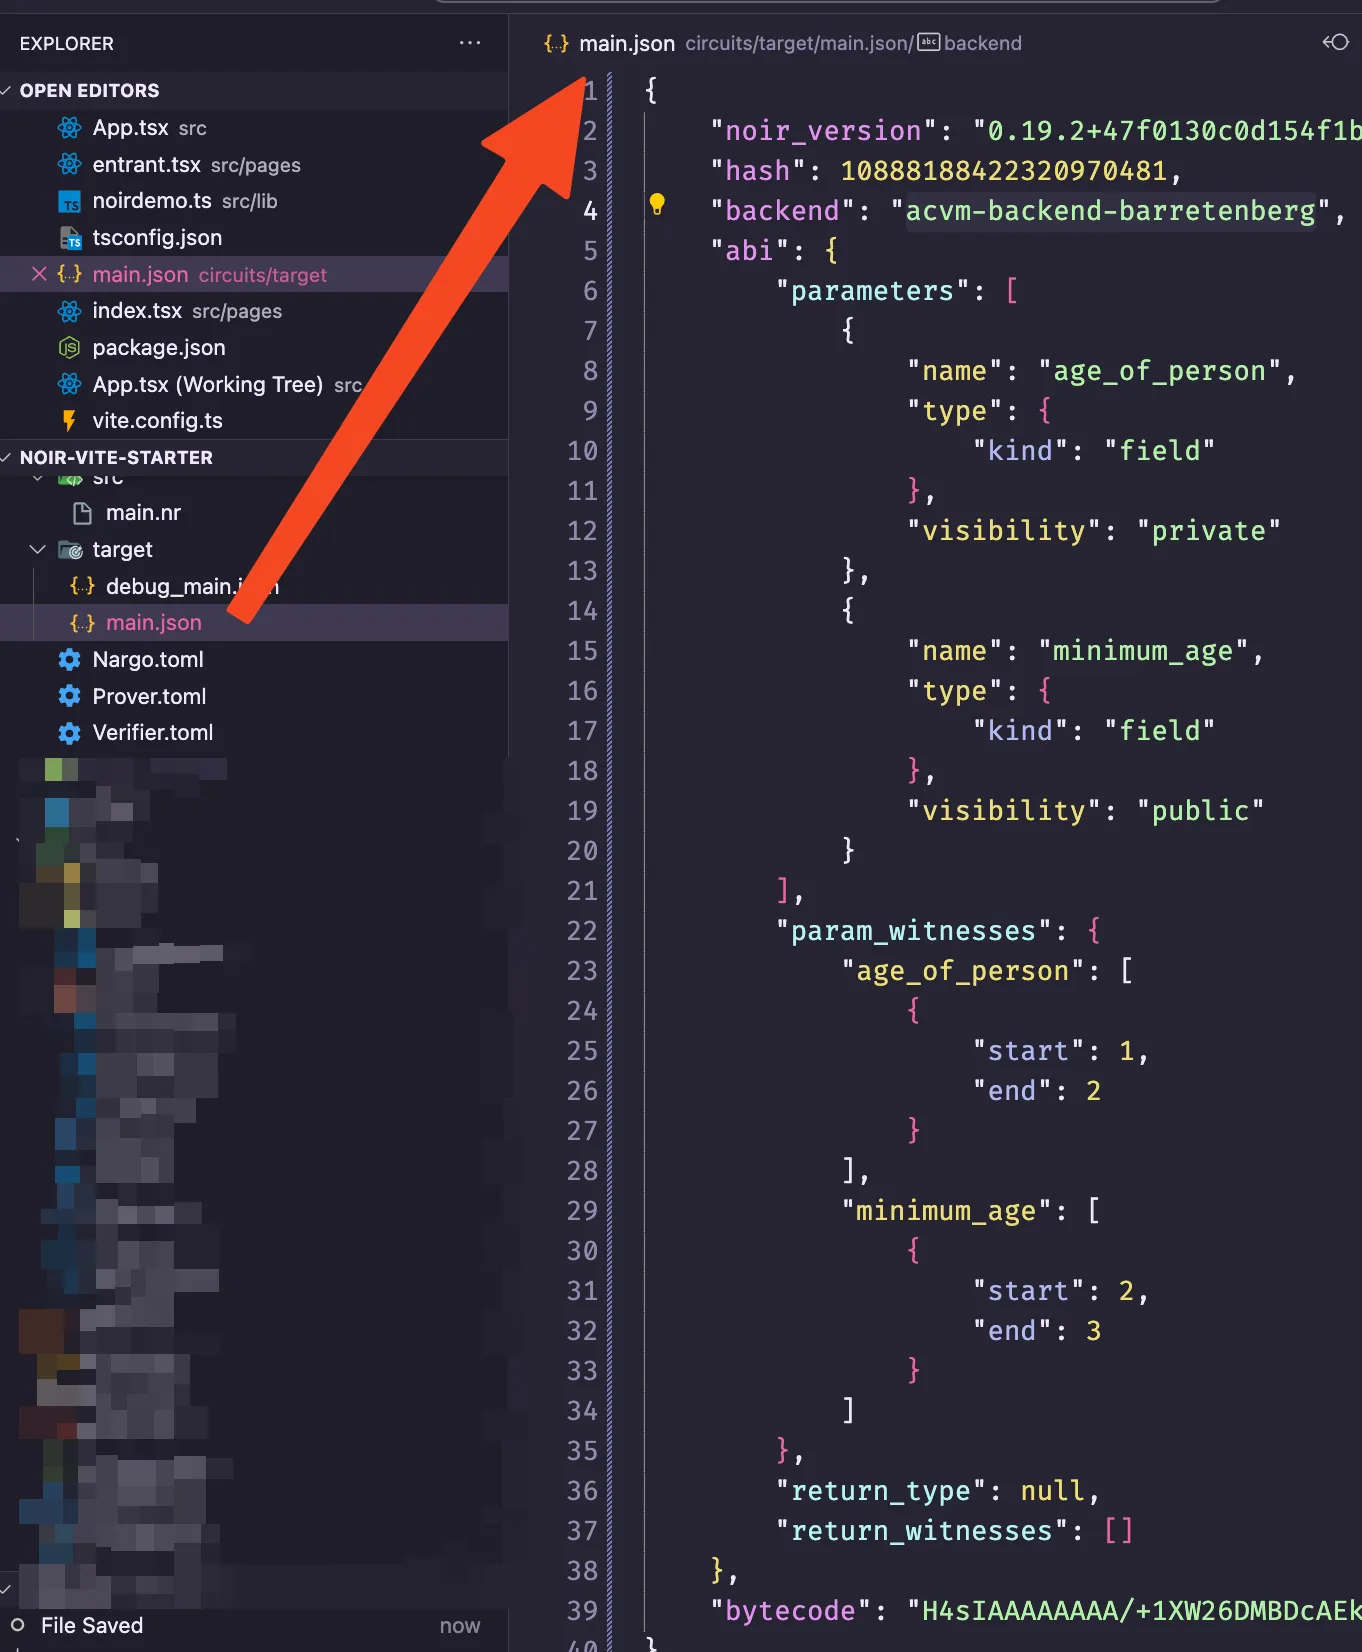Image resolution: width=1362 pixels, height=1652 pixels.
Task: Click the "return_witnesses" key on line 37
Action: pyautogui.click(x=921, y=1531)
